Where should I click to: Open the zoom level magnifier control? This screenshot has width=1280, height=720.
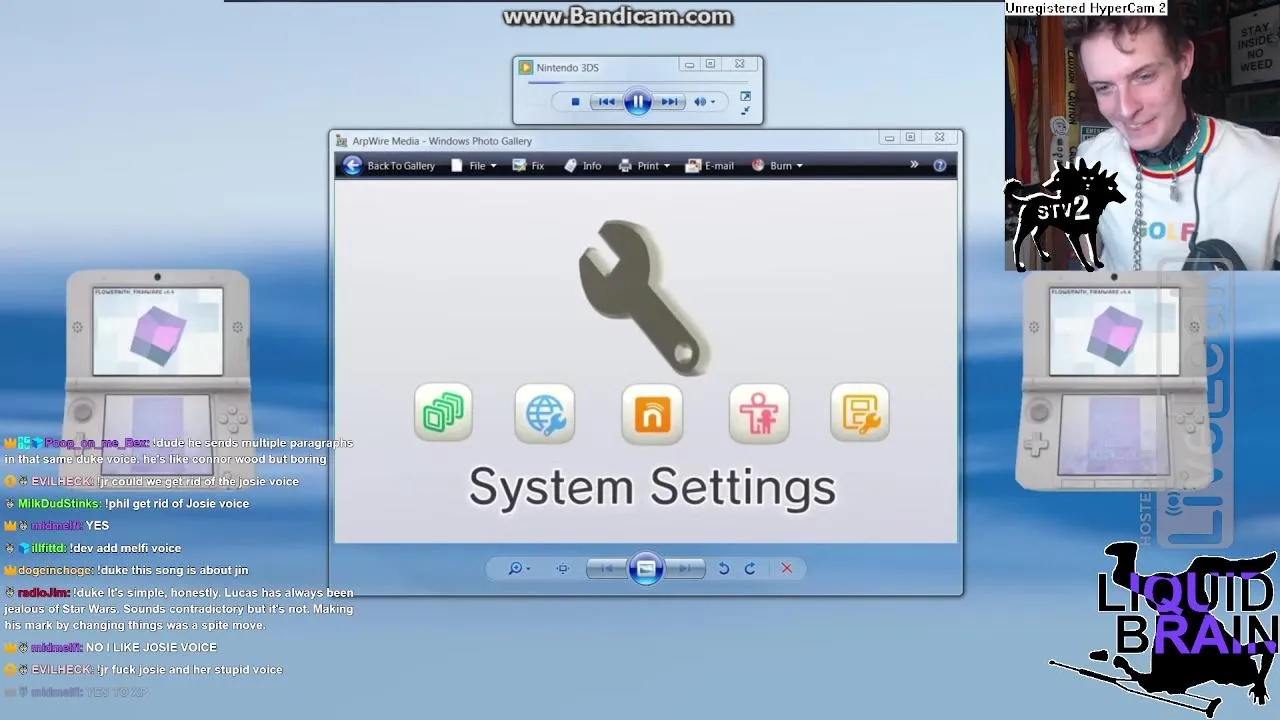pos(518,569)
